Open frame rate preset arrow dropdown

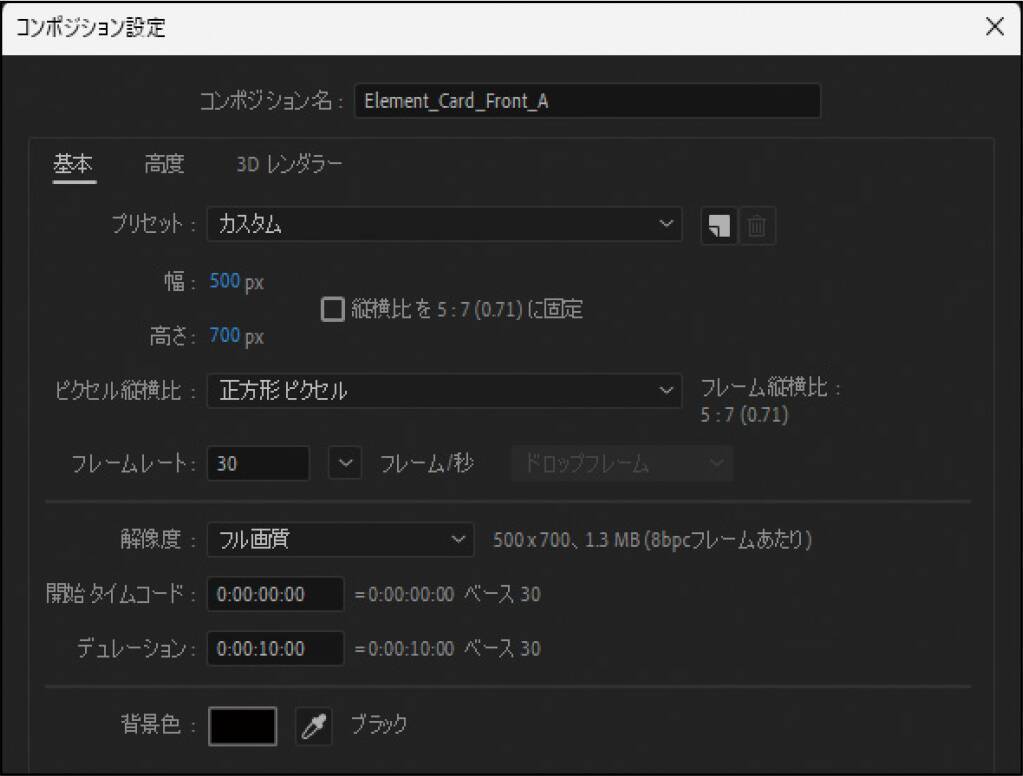(345, 465)
